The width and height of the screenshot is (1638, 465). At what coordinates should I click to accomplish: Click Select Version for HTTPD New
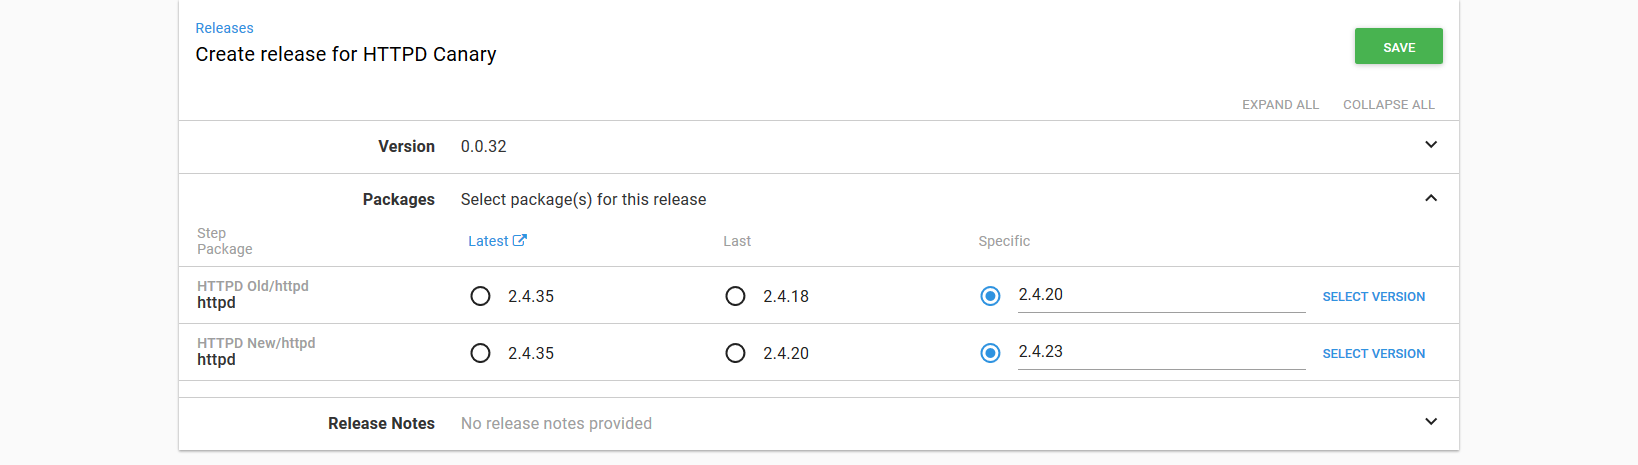[1373, 354]
